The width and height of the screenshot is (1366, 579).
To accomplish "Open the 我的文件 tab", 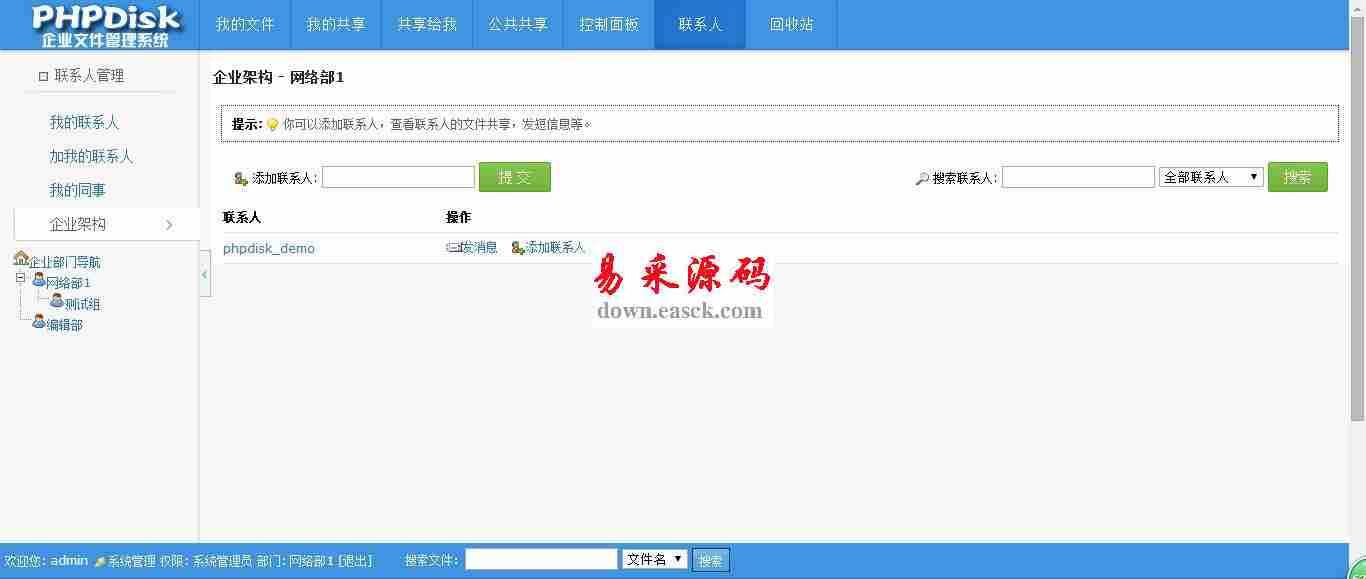I will [245, 25].
